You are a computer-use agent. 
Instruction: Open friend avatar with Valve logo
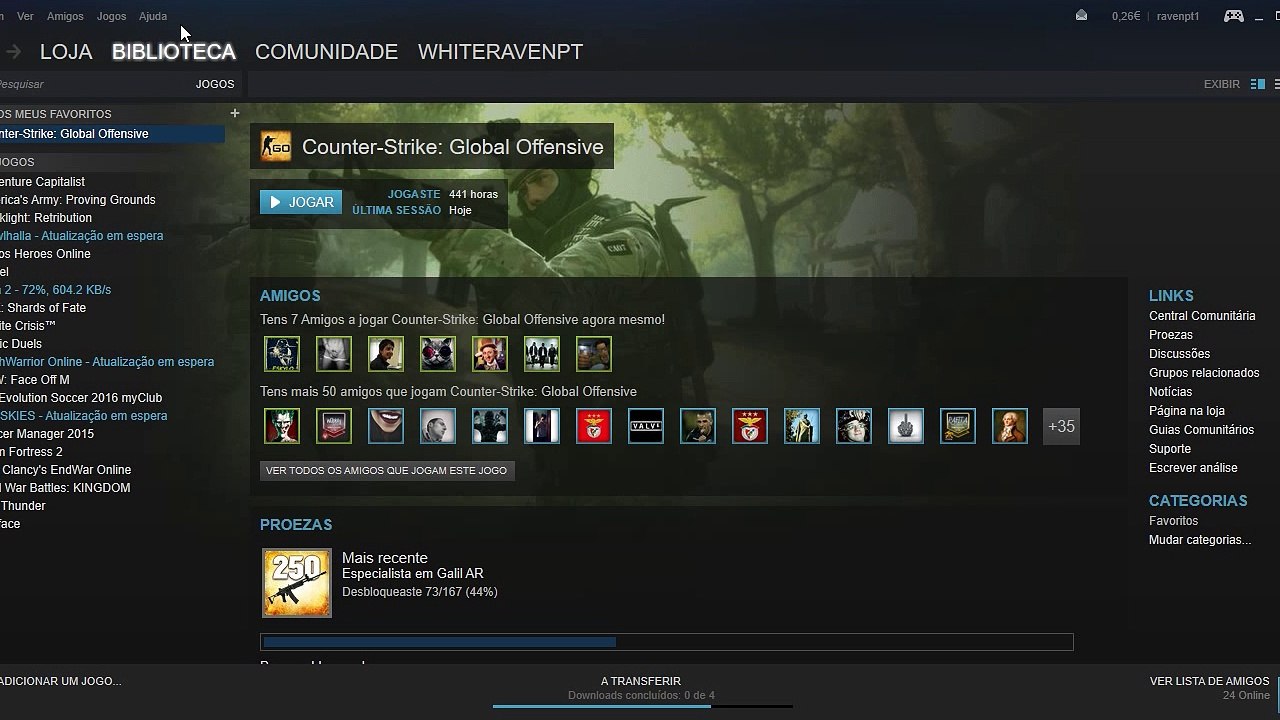[x=646, y=426]
